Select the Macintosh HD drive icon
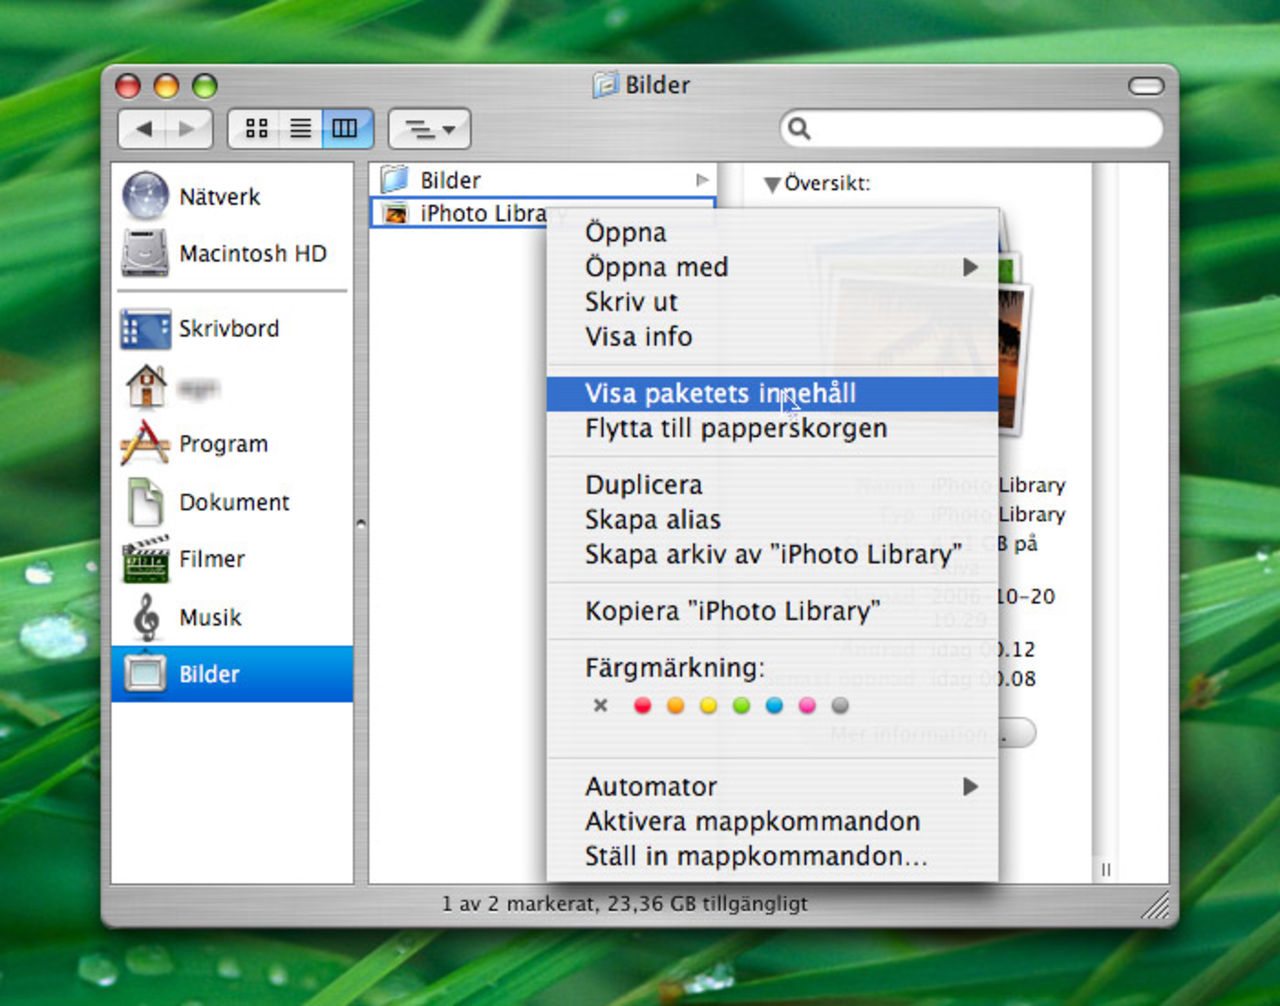Image resolution: width=1280 pixels, height=1006 pixels. (x=146, y=253)
